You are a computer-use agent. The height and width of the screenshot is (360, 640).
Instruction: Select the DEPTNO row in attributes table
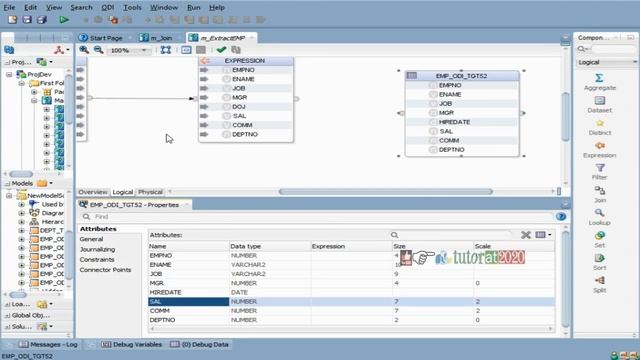coord(351,320)
